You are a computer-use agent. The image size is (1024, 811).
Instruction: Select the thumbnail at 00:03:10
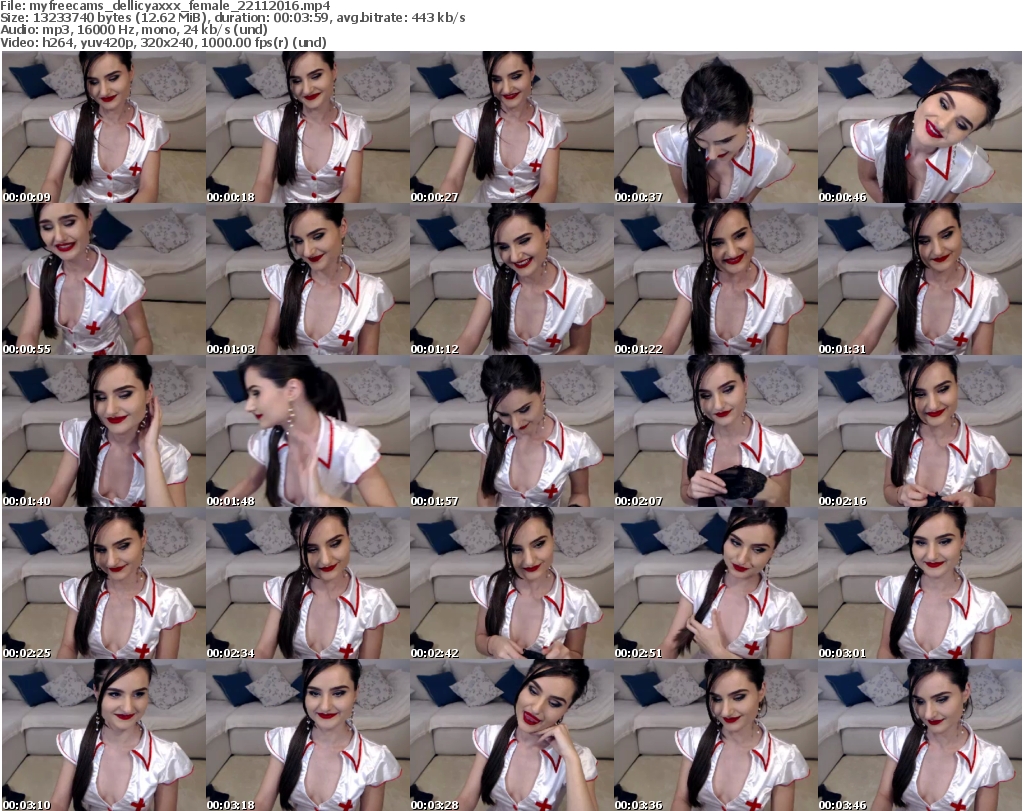coord(103,735)
